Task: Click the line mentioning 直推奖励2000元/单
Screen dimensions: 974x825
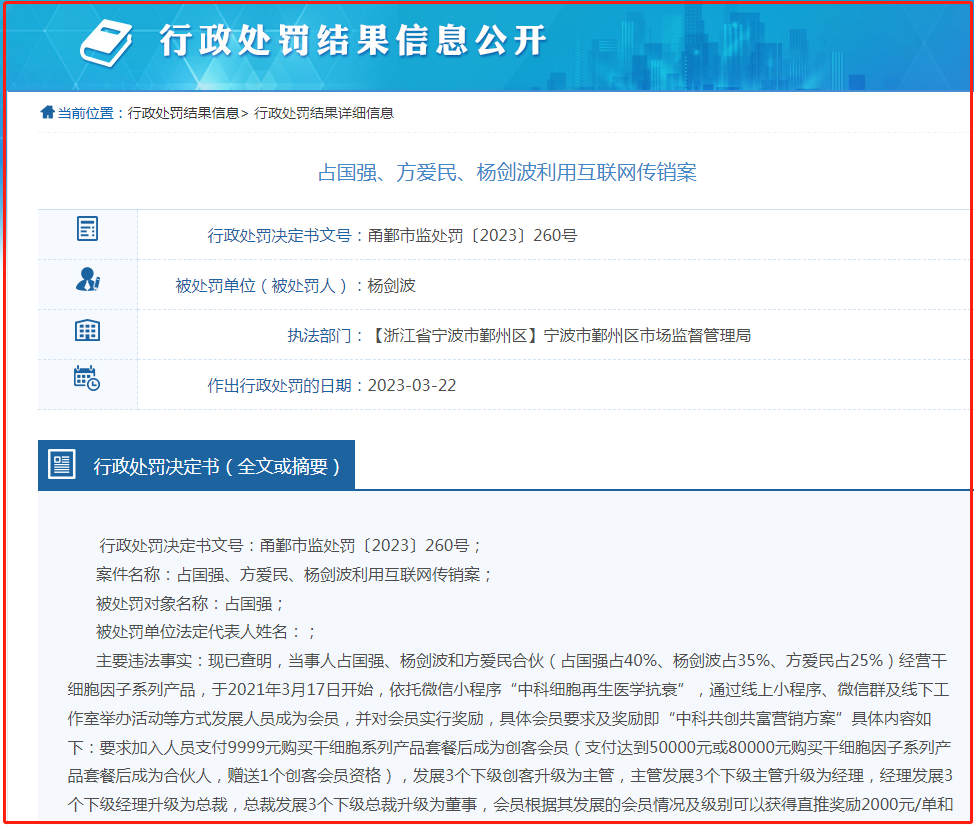Action: click(x=510, y=804)
